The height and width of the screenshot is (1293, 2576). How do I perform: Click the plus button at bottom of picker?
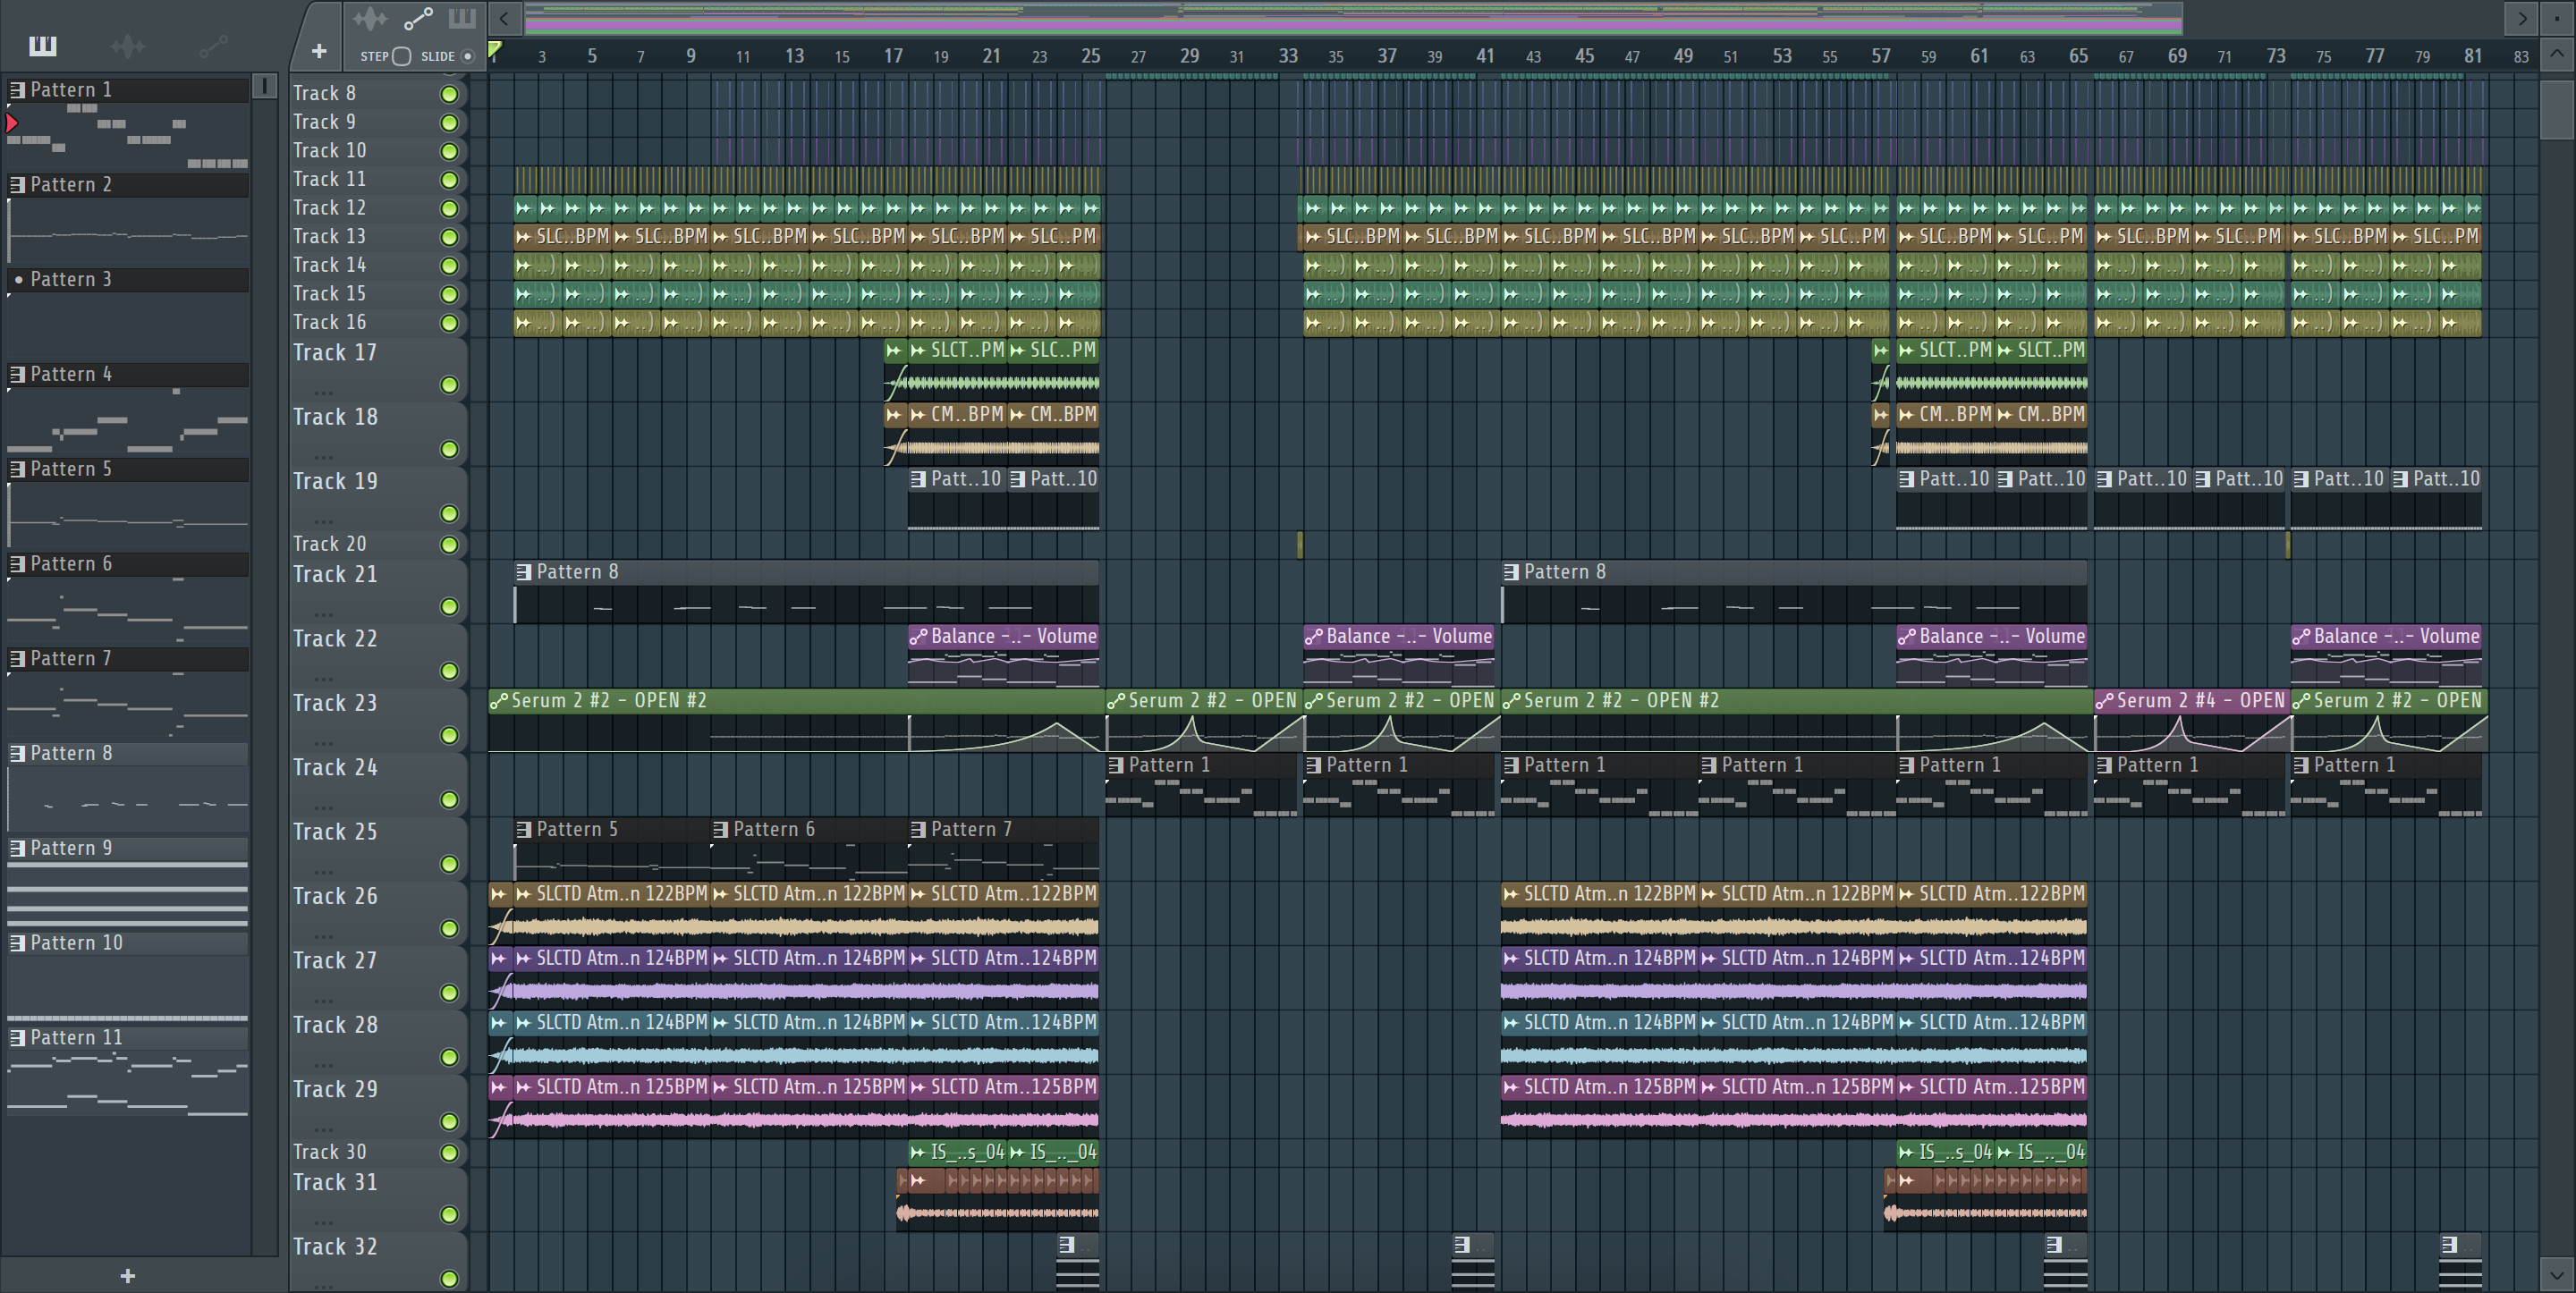[127, 1275]
